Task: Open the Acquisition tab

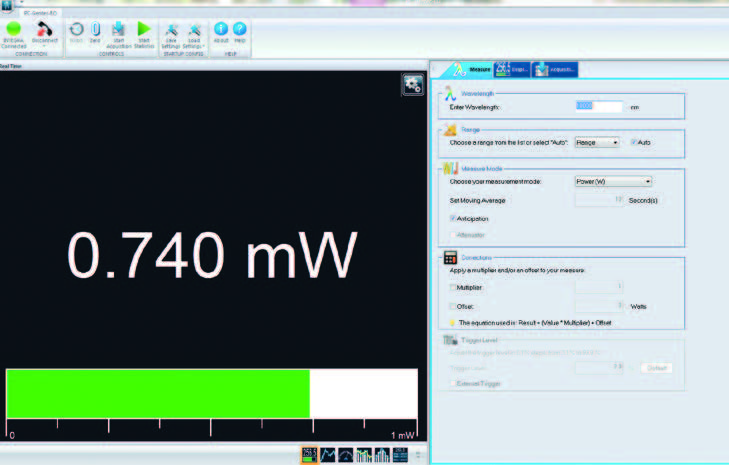Action: [x=555, y=69]
